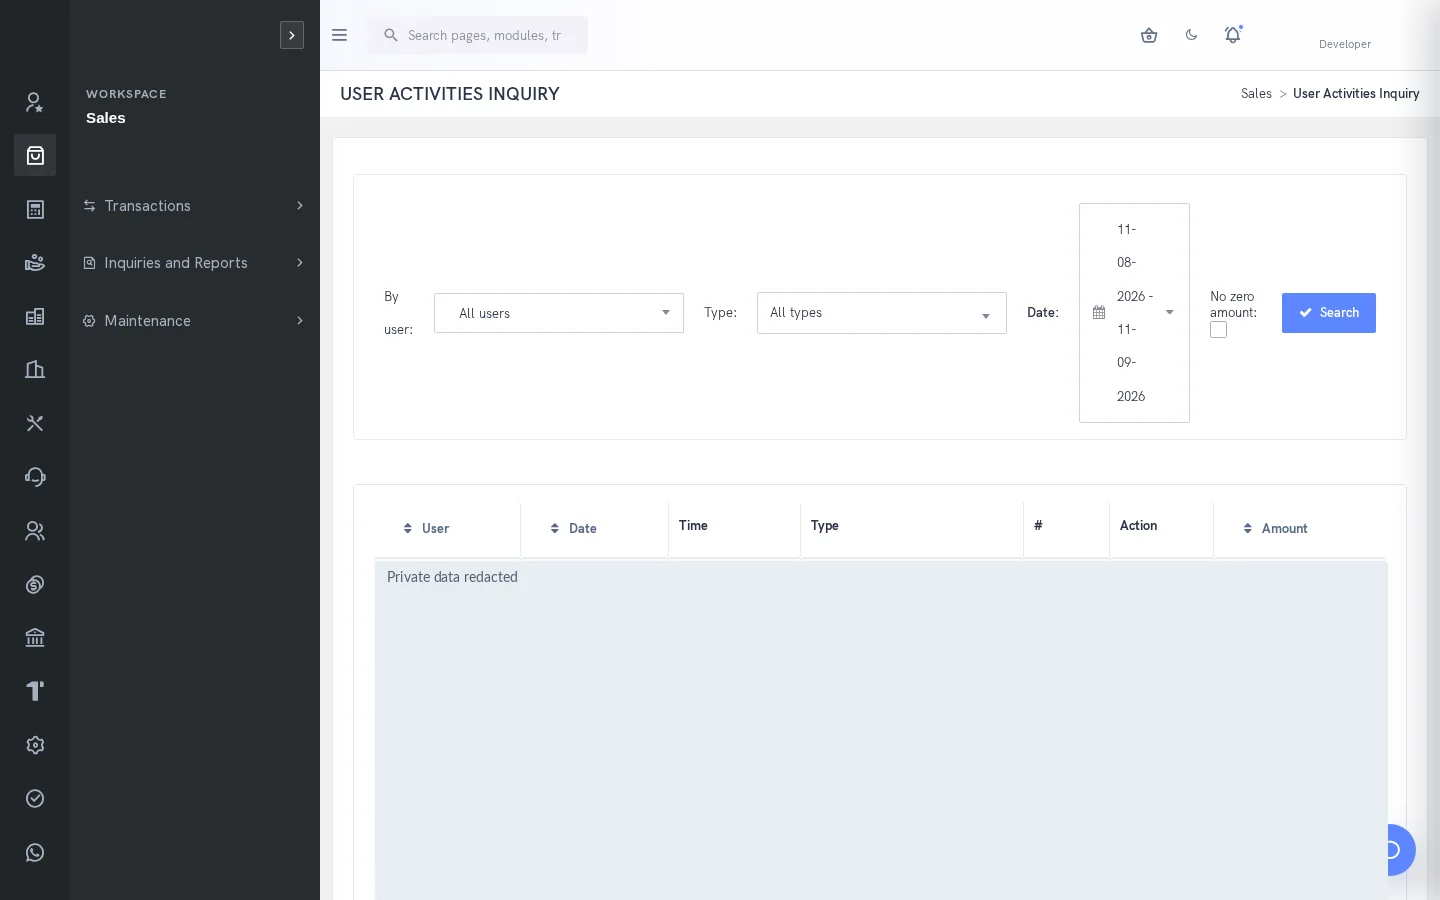Click the Sales breadcrumb link

coord(1256,94)
